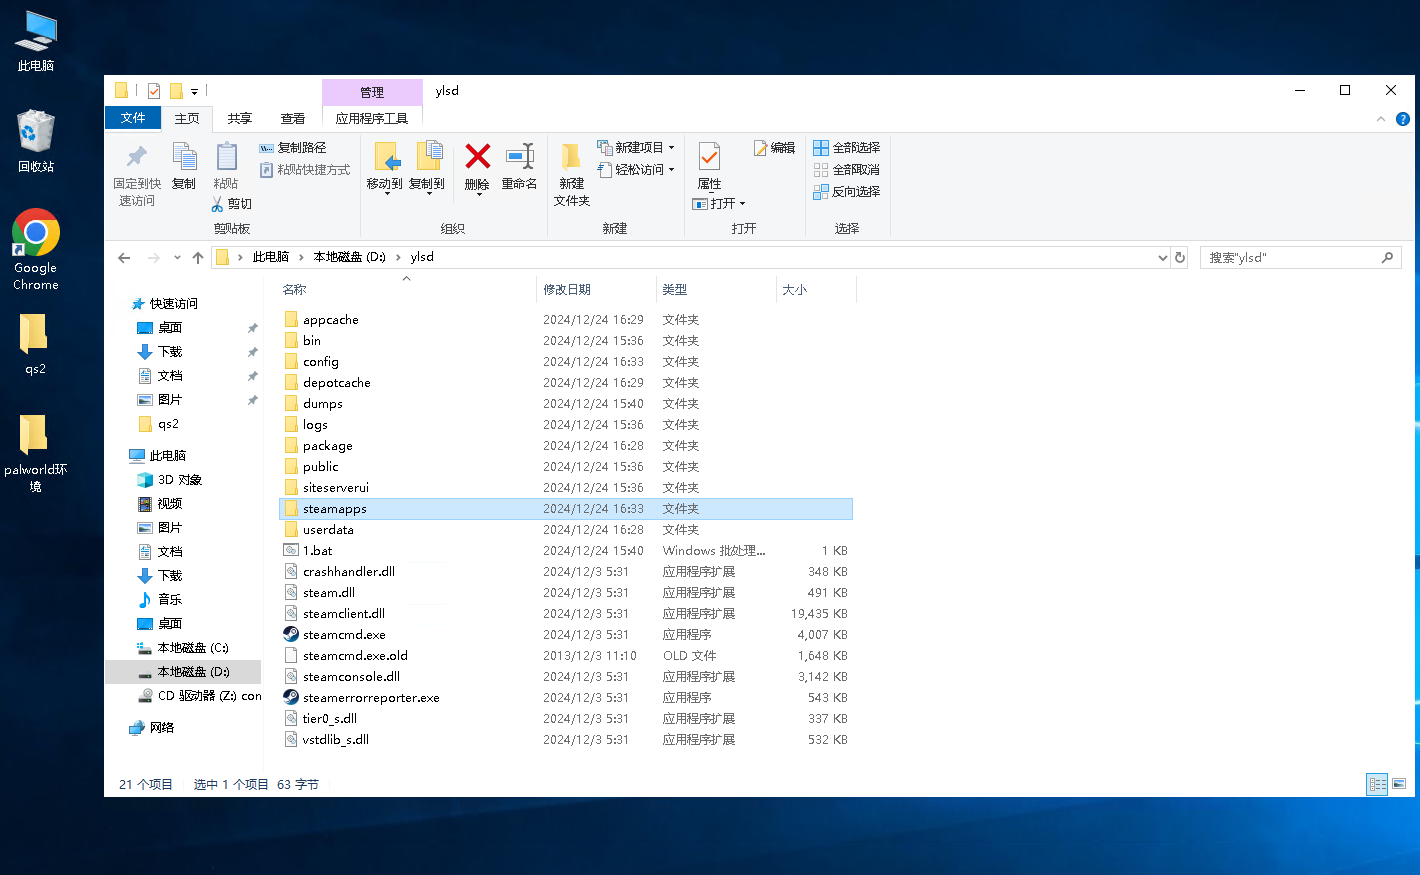
Task: Open the File (文件) tab
Action: click(x=133, y=118)
